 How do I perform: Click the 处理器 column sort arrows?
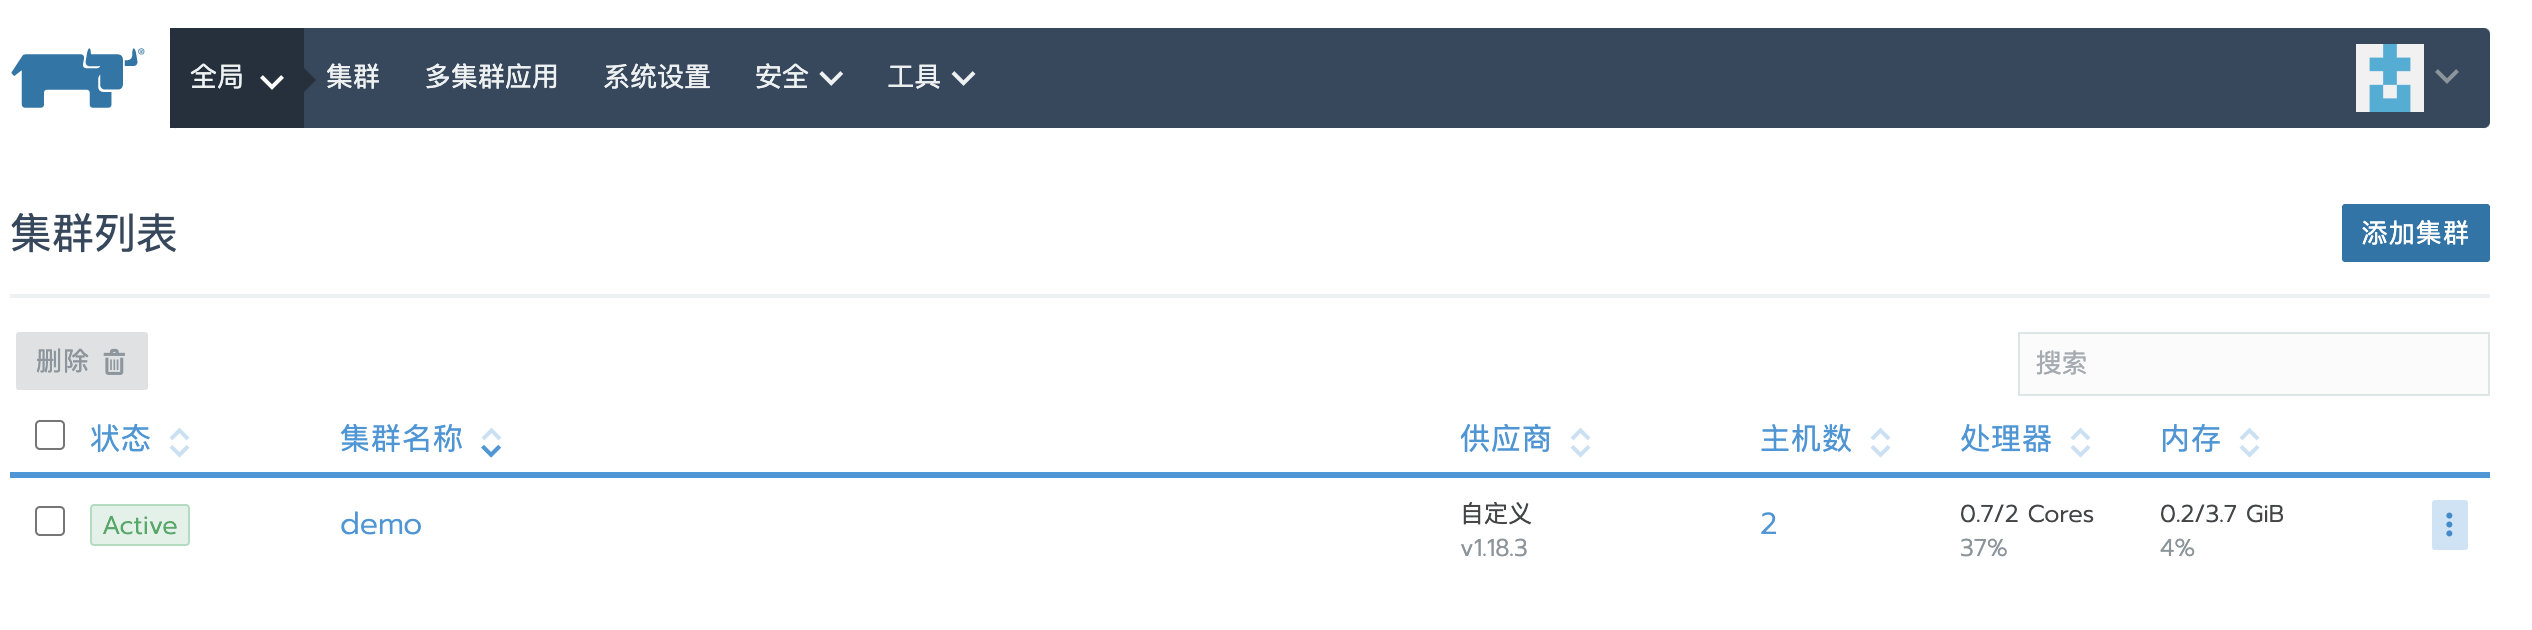pos(2080,441)
